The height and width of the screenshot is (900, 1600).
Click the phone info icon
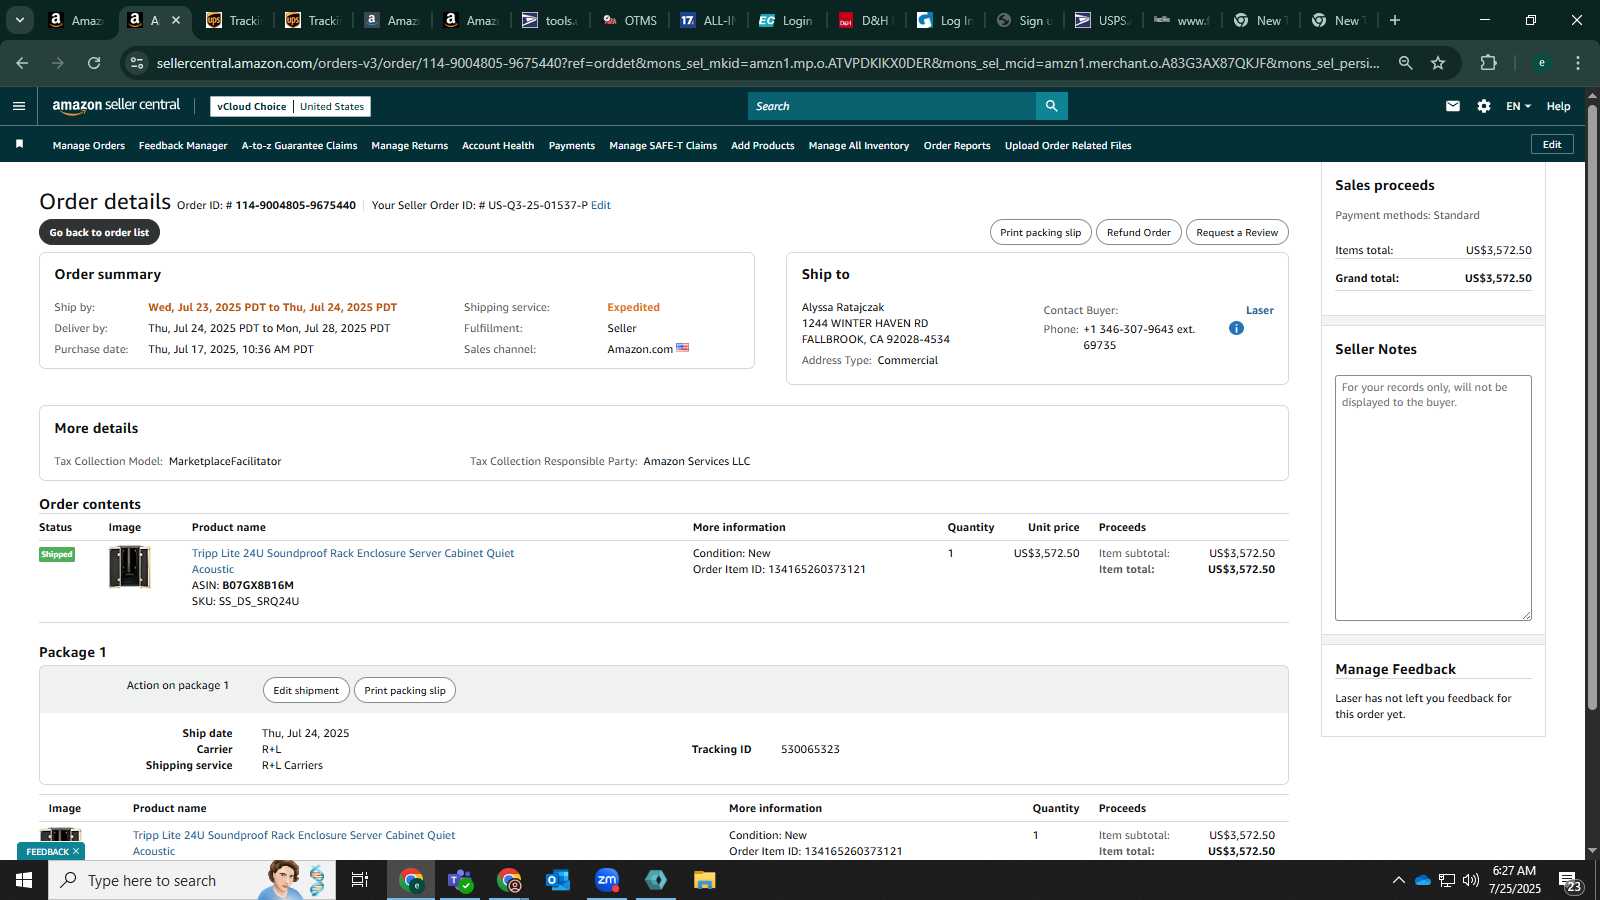1236,328
